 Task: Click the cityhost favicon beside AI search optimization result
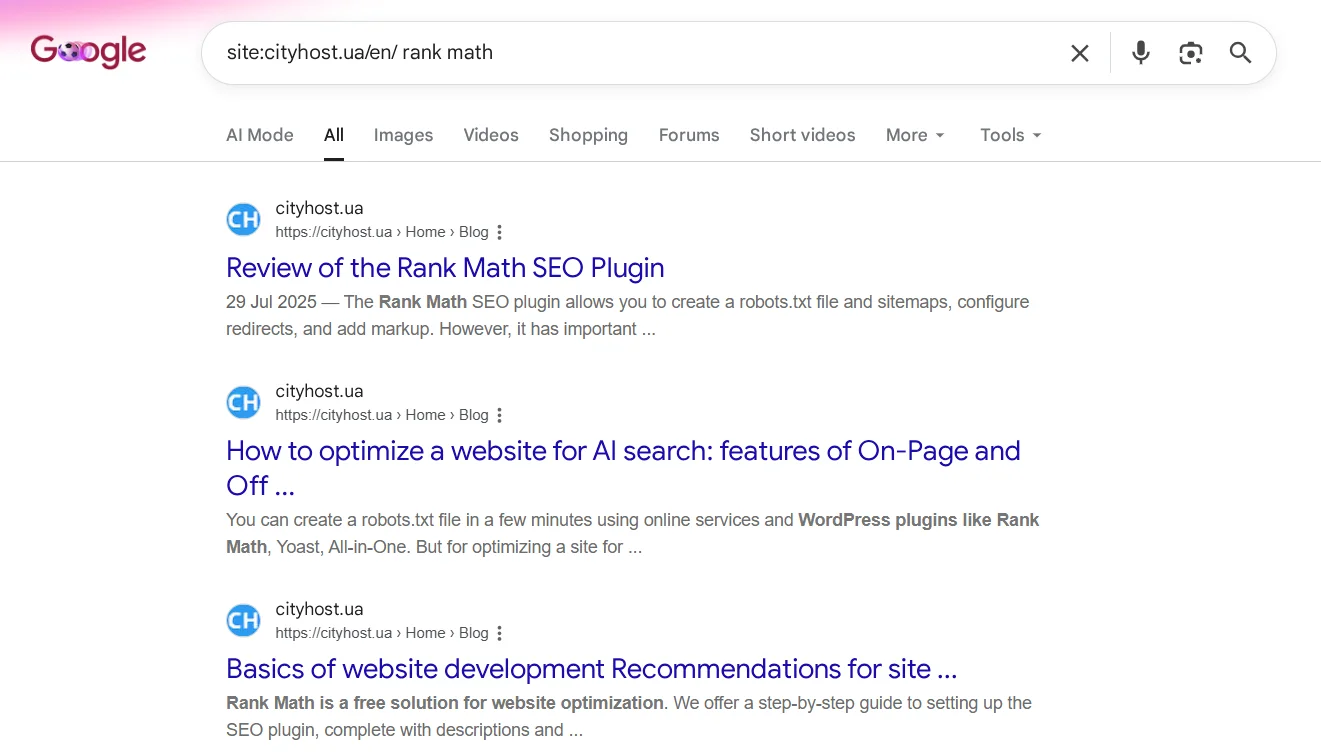pos(243,402)
